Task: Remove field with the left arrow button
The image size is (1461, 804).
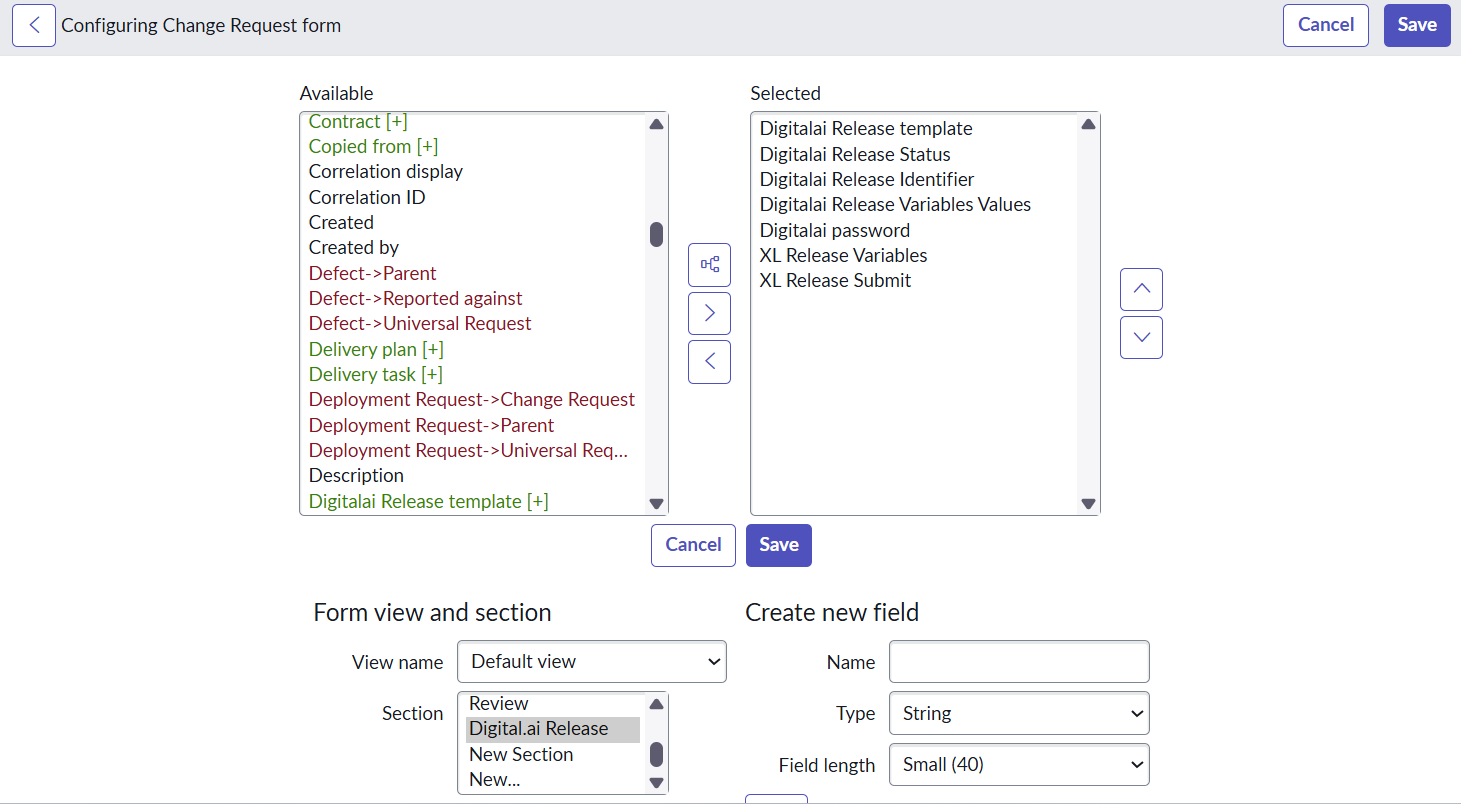Action: point(710,362)
